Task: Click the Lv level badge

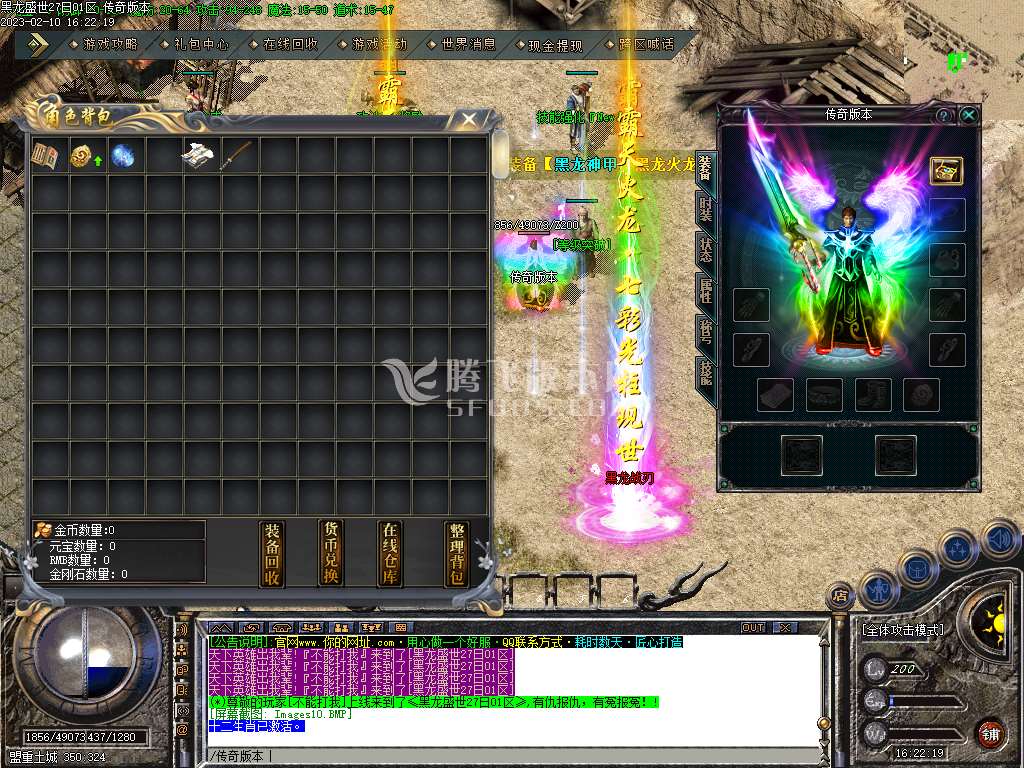Action: click(877, 669)
